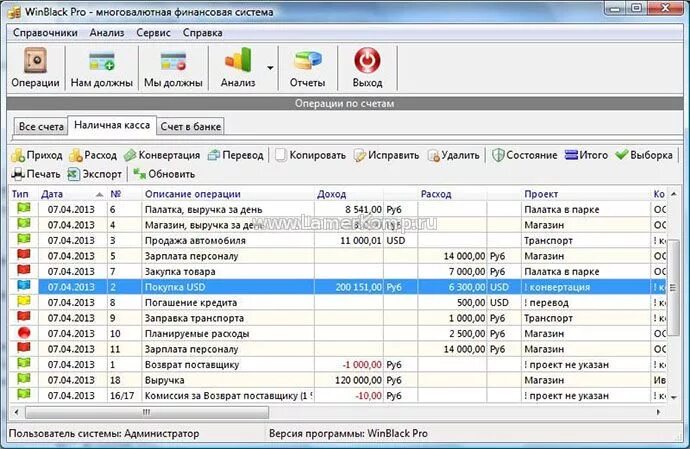Switch to Наличная касса tab
Viewport: 690px width, 449px height.
pos(112,125)
